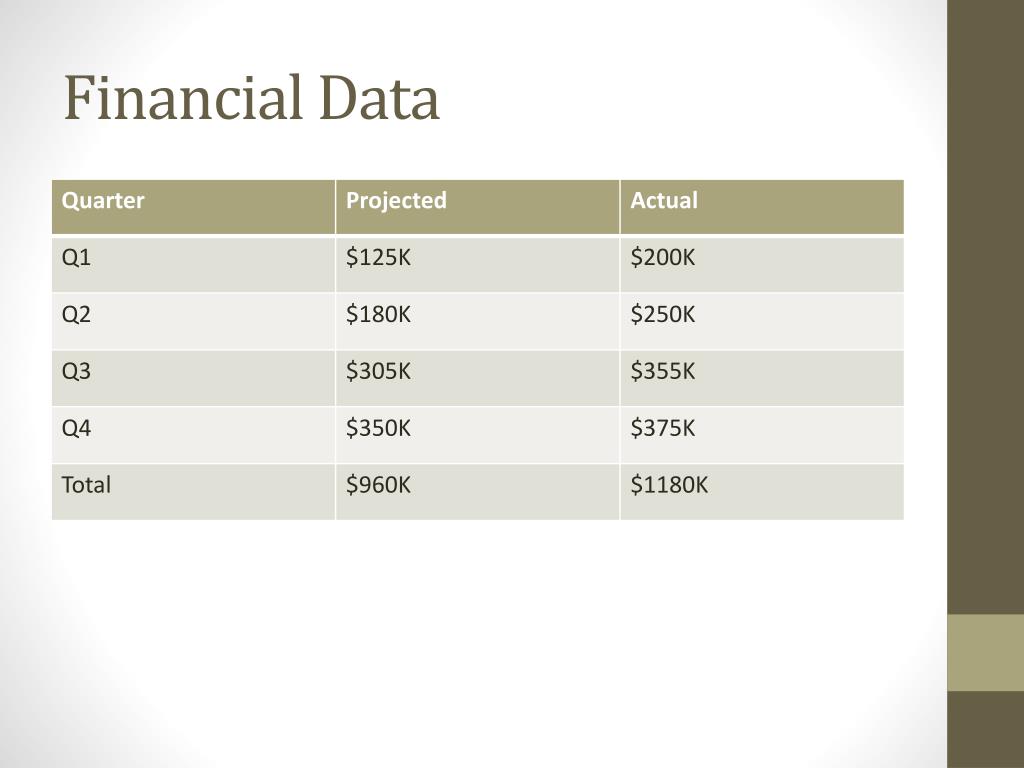Click the light olive accent block in sidebar
Image resolution: width=1024 pixels, height=768 pixels.
[x=985, y=652]
